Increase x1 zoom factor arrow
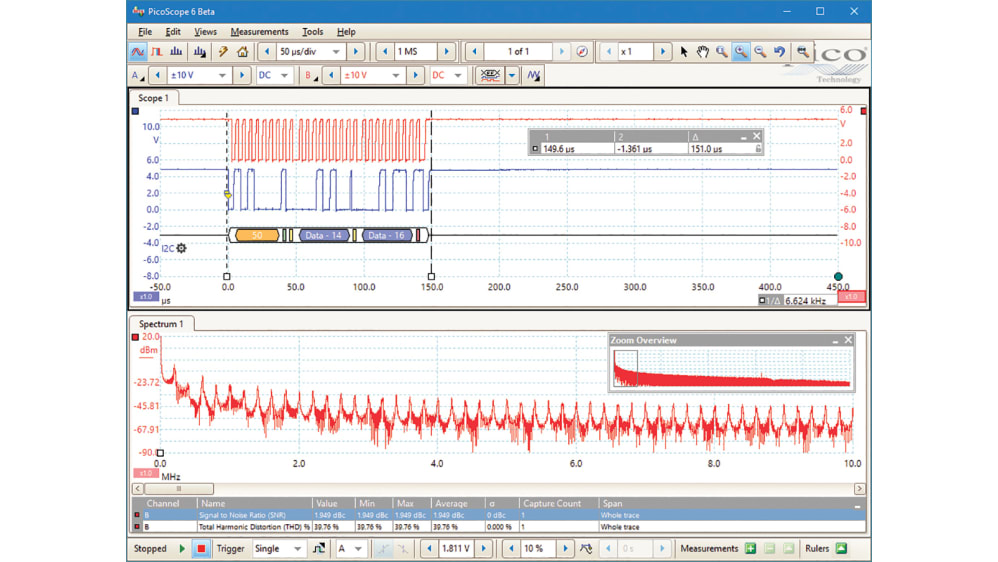Viewport: 998px width, 562px height. coord(663,52)
